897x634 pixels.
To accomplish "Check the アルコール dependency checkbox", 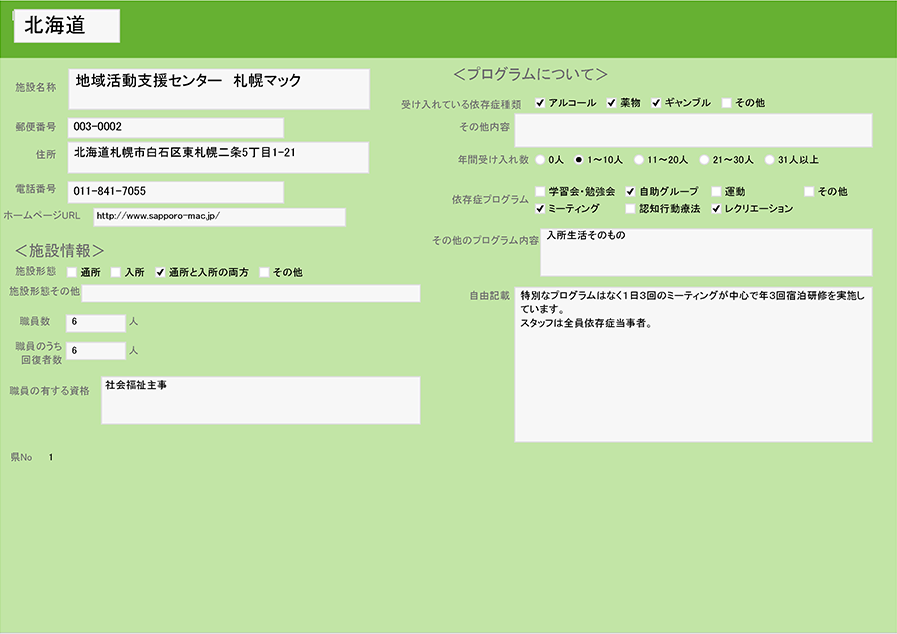I will 541,103.
